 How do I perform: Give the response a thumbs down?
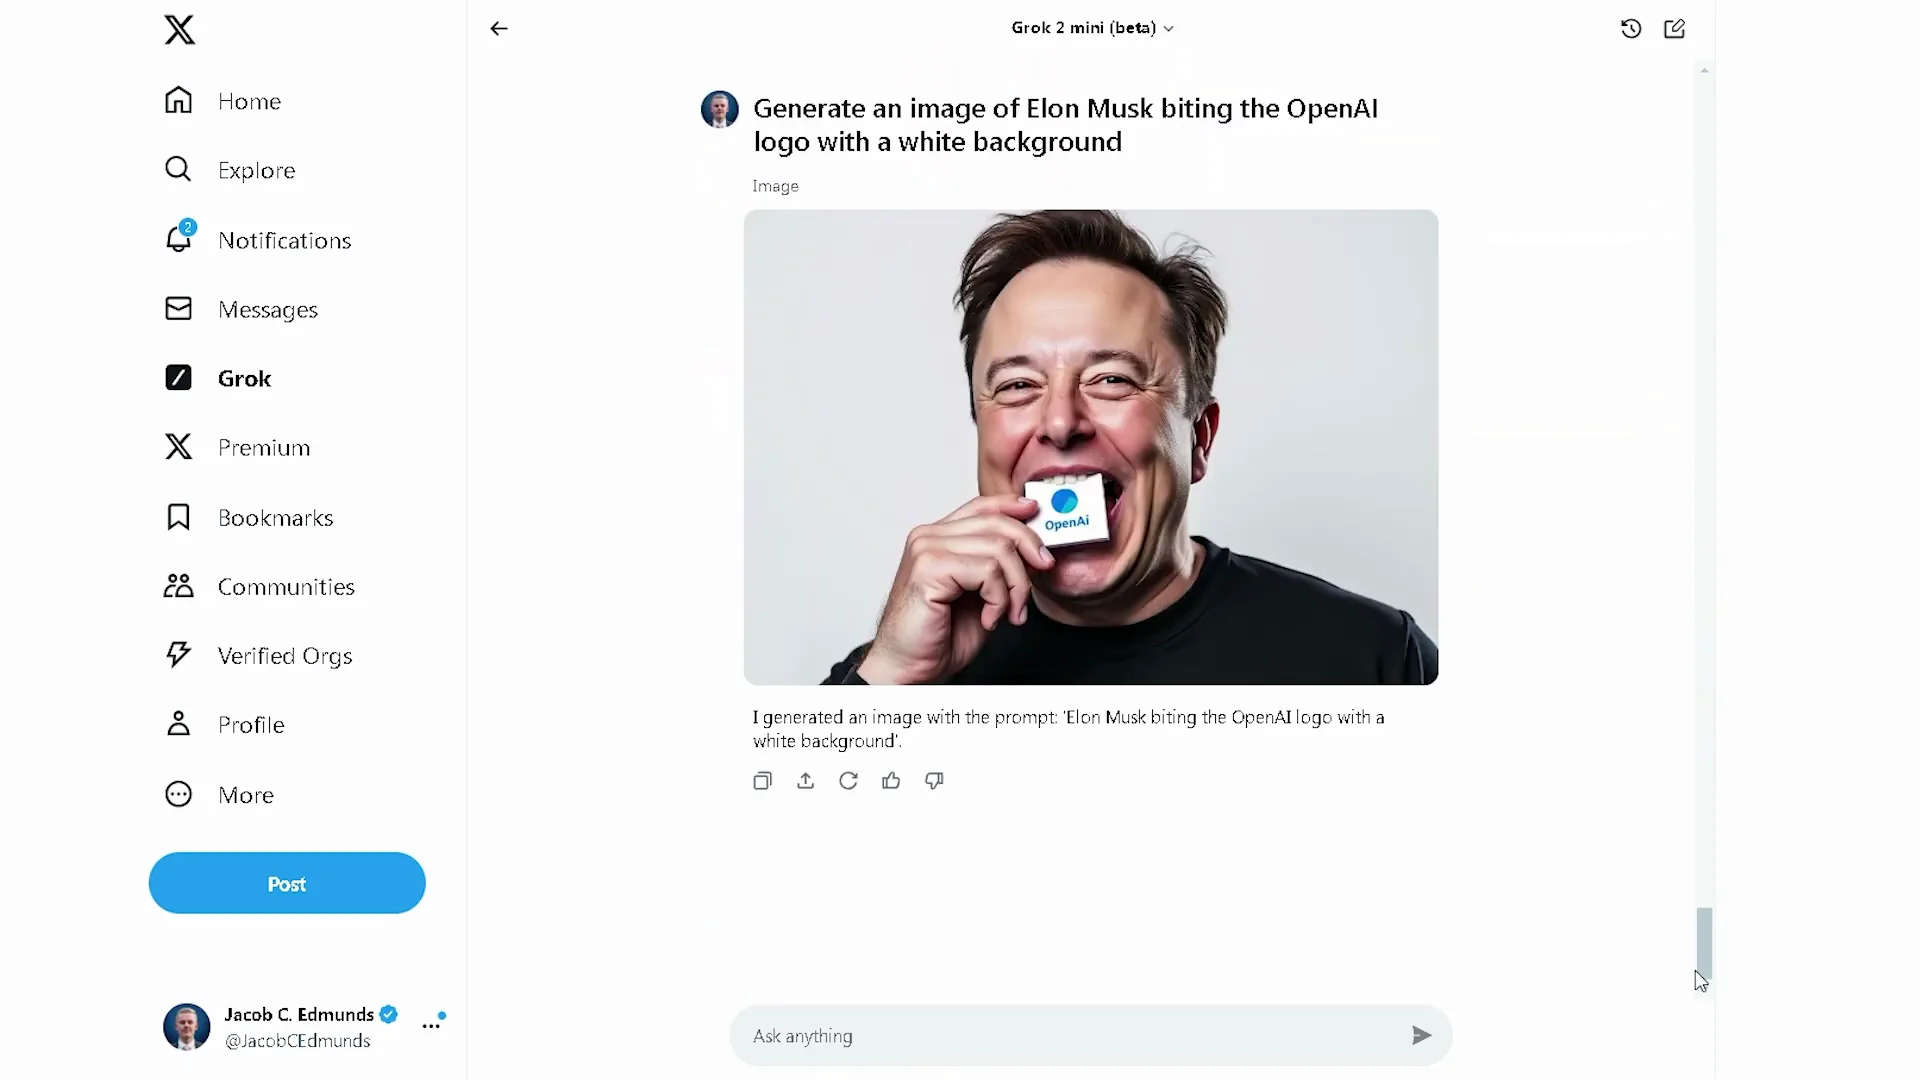933,780
